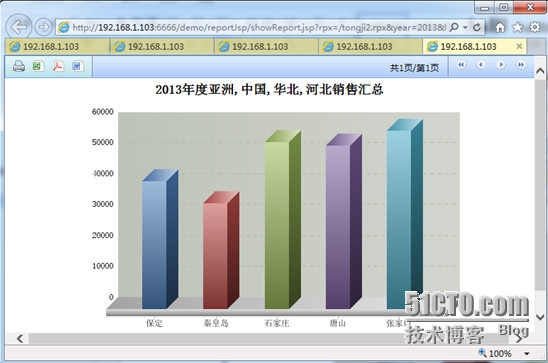Viewport: 548px width, 363px height.
Task: Click the 30000 y-axis value
Action: (x=103, y=204)
